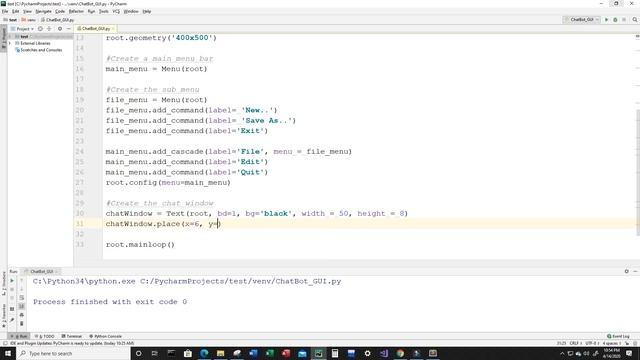Open the vertical Favorites tool window
Screen dimensions: 640x360
(4, 315)
